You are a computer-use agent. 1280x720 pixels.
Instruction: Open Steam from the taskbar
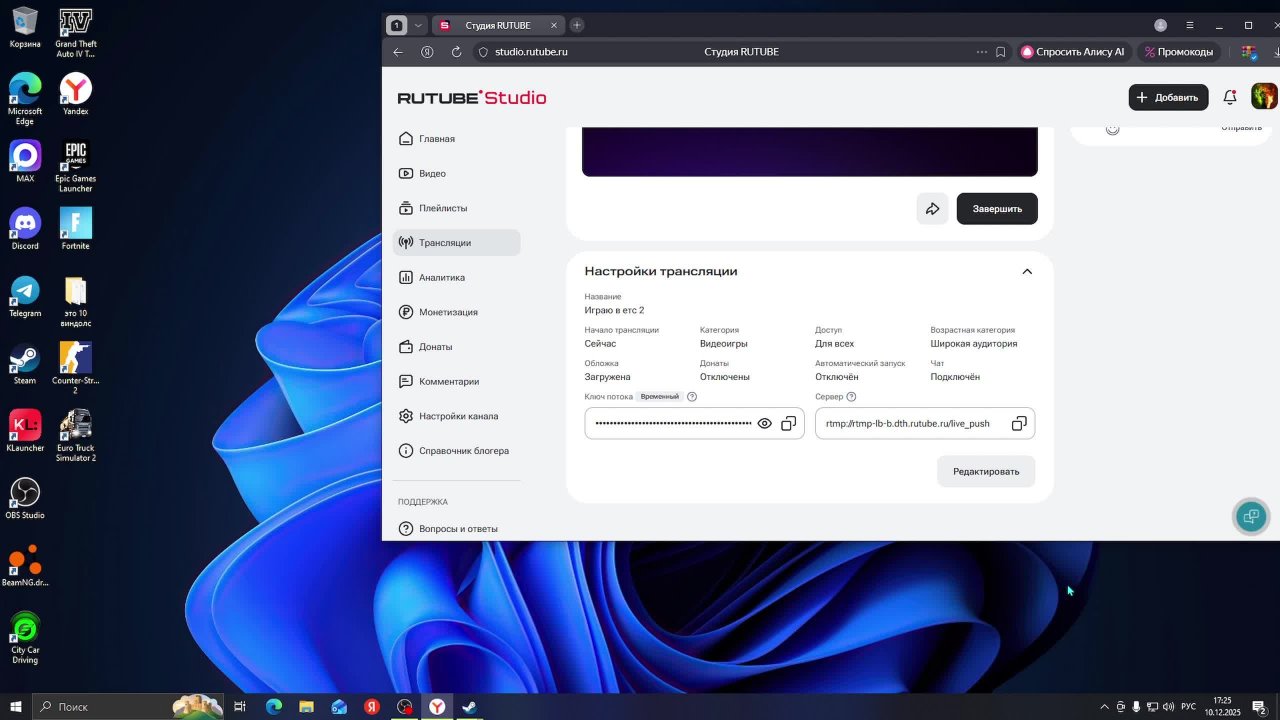(x=469, y=707)
